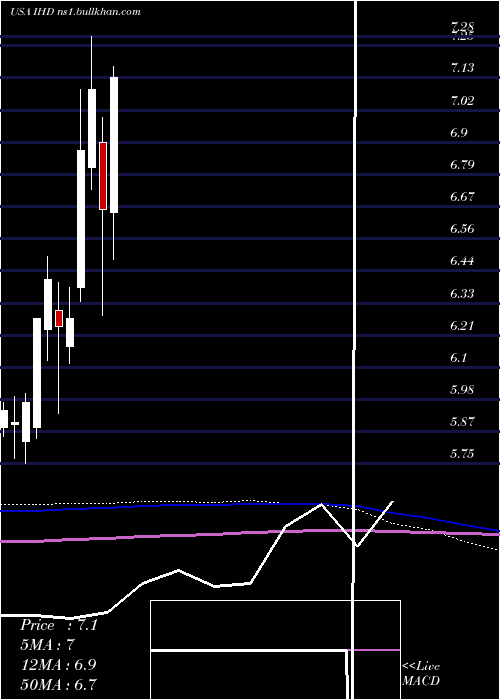Image resolution: width=500 pixels, height=700 pixels.
Task: Click the 7.02 price axis label
Action: coord(462,100)
